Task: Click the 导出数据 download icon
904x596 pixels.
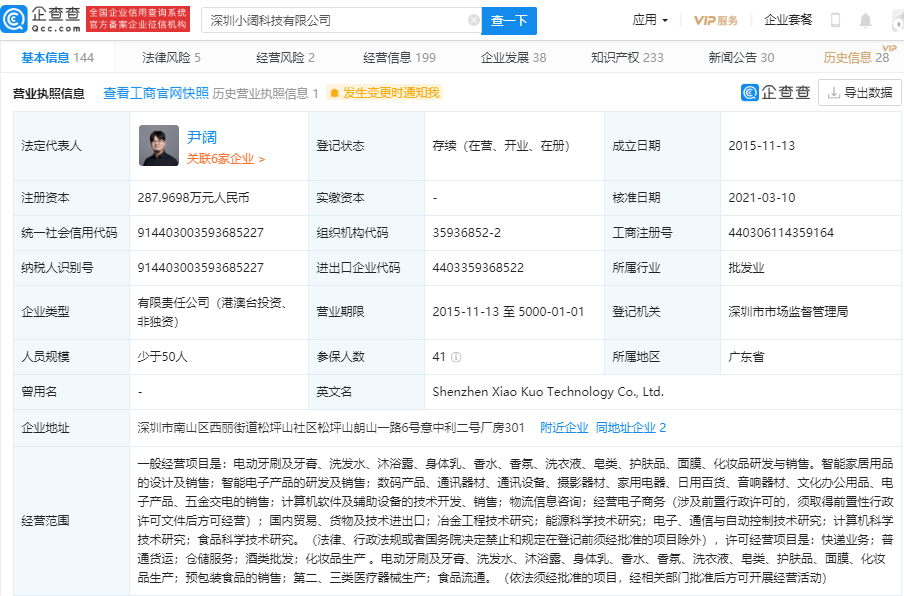Action: coord(833,92)
